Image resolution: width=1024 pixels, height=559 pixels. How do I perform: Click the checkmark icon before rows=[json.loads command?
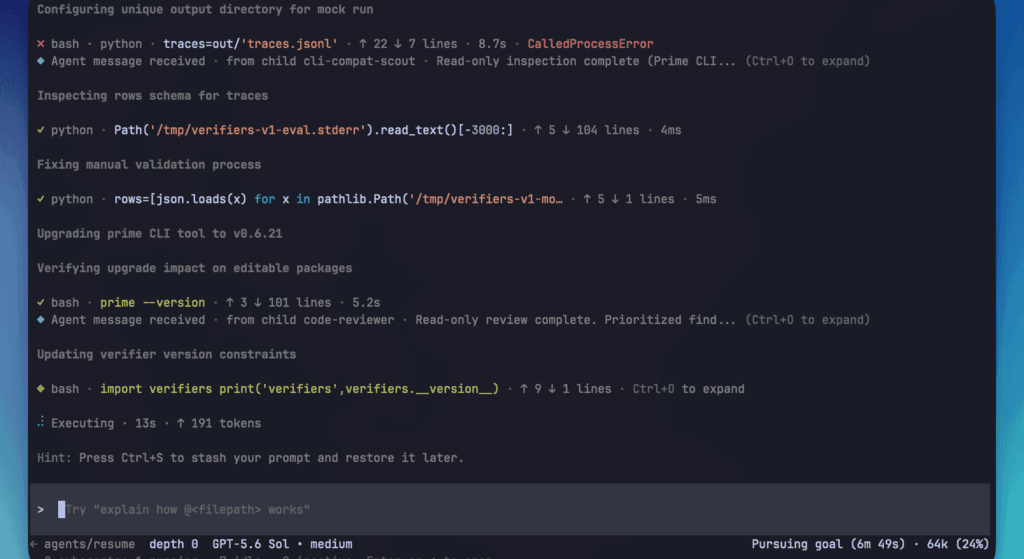[x=40, y=199]
